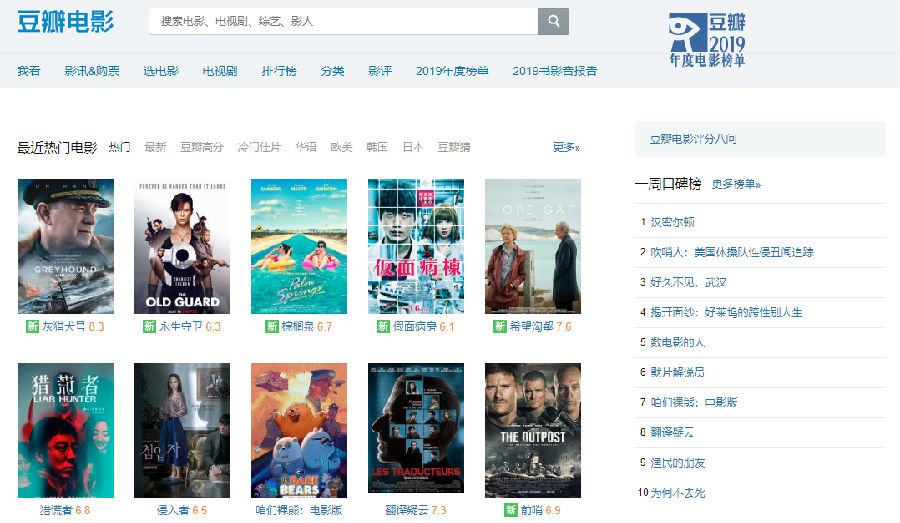Click 更多» beside the hot movies tabs
The width and height of the screenshot is (900, 523).
(x=566, y=147)
